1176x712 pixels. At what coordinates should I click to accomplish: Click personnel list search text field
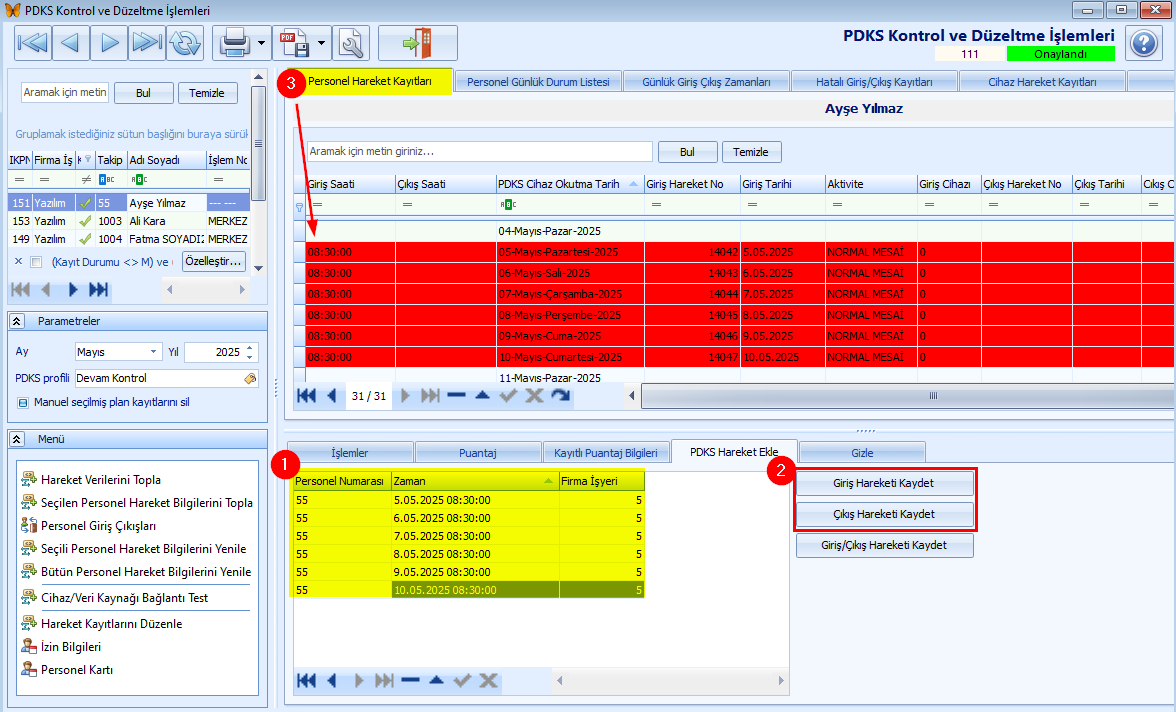(64, 92)
